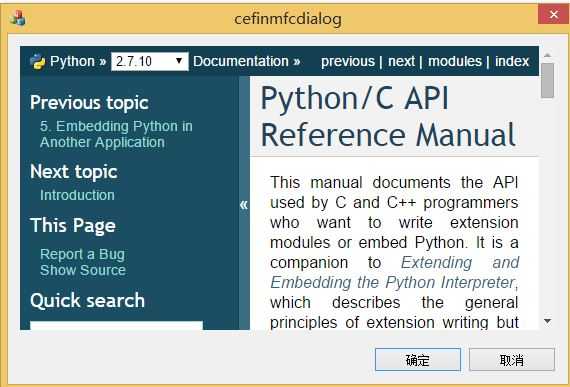The image size is (570, 387).
Task: Click the Python logo icon in navigation bar
Action: [x=37, y=62]
